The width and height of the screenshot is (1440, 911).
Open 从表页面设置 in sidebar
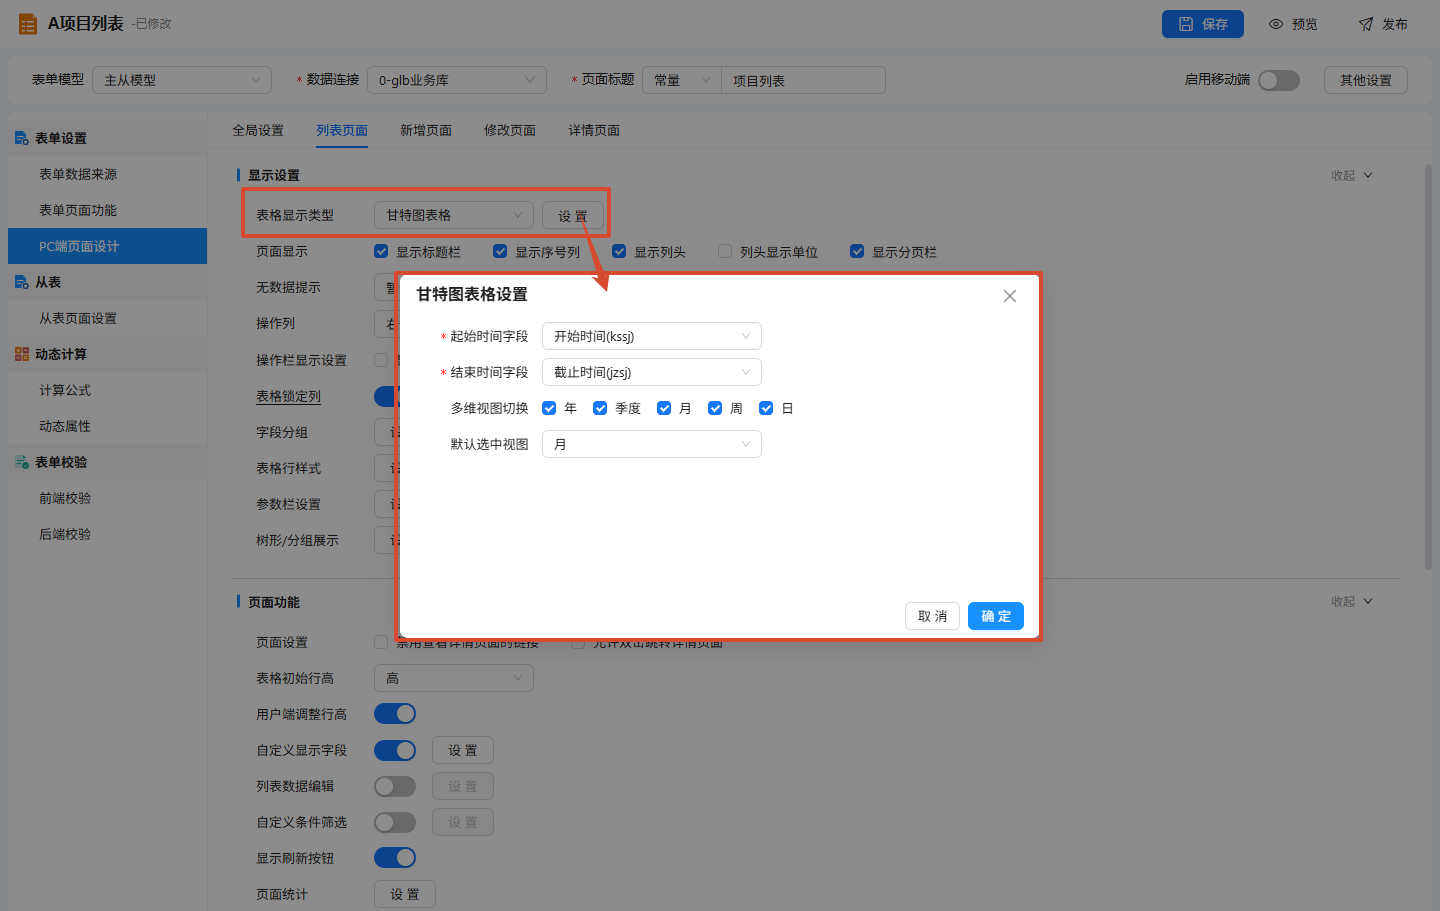coord(107,318)
